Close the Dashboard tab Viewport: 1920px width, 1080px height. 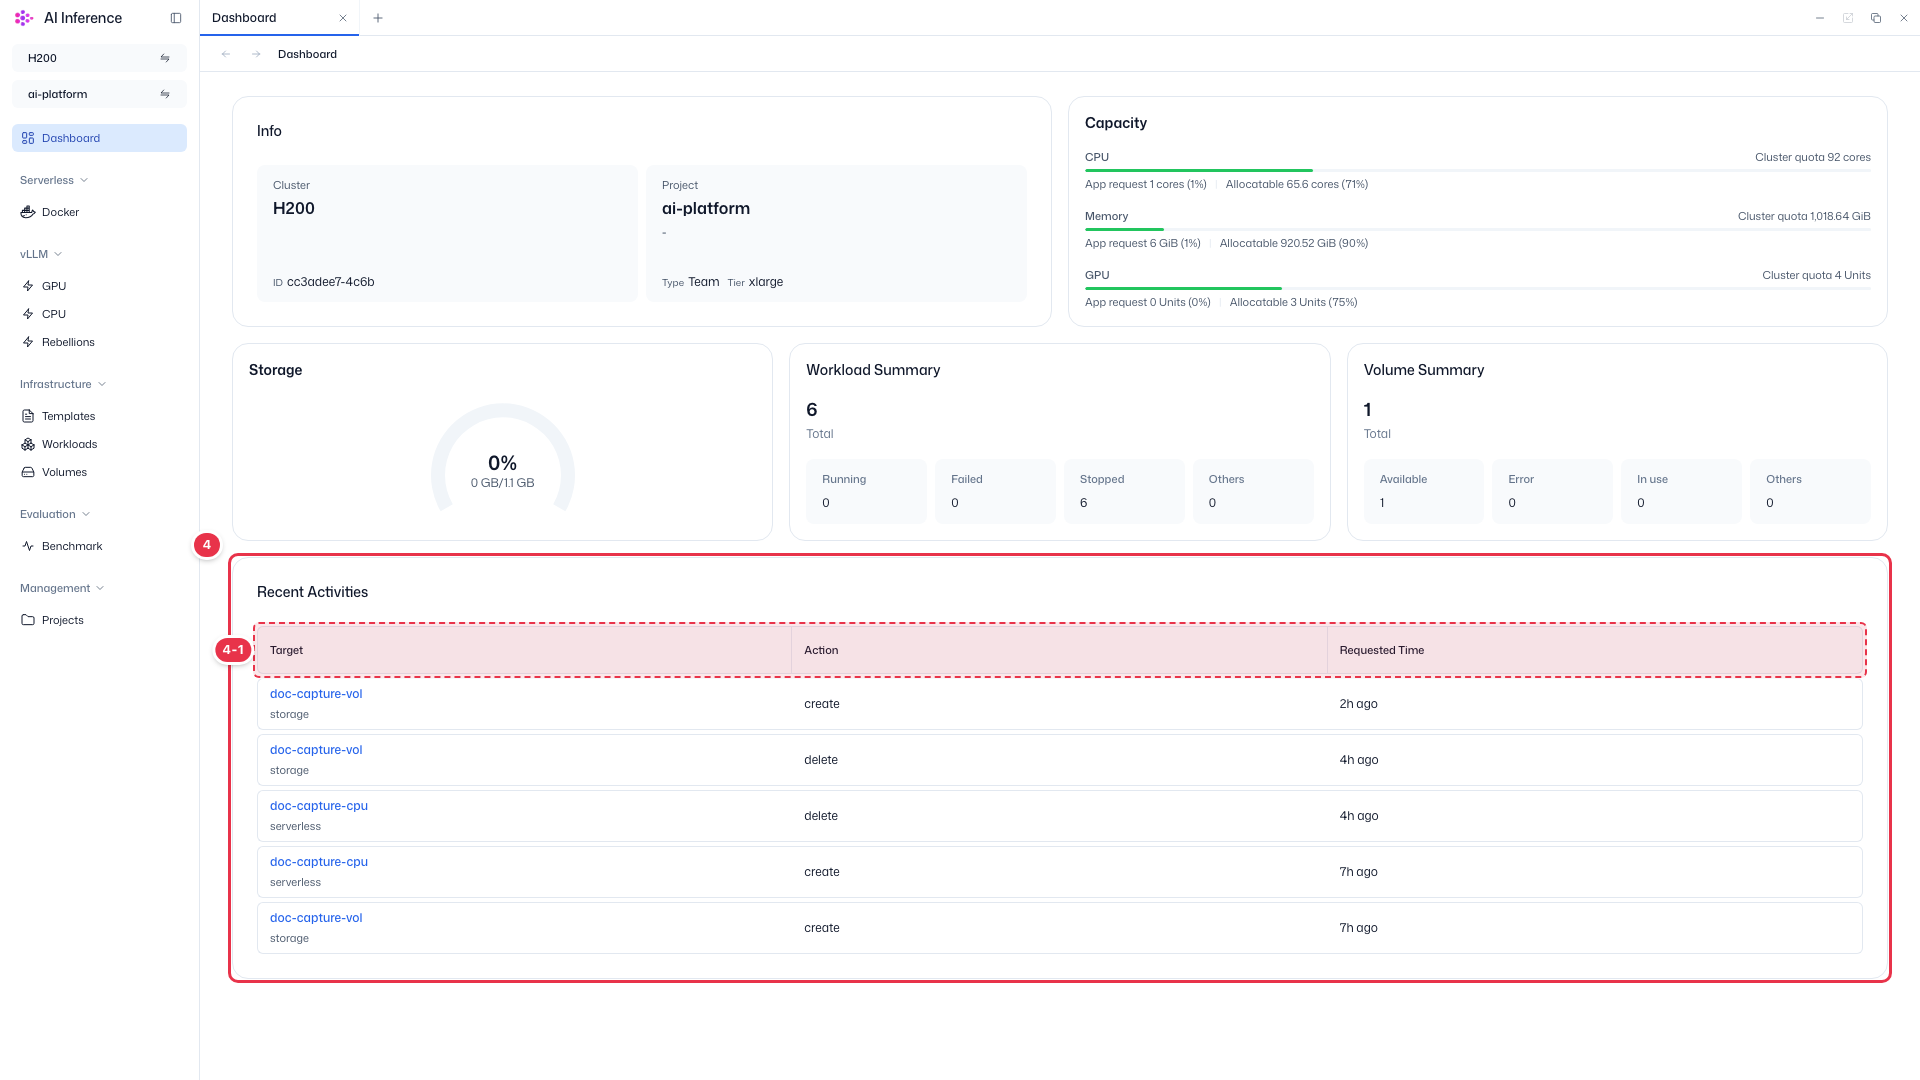(x=343, y=18)
